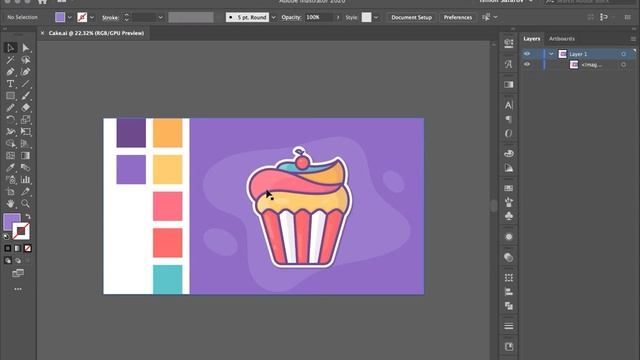
Task: Open align-to dropdown beside Preferences
Action: pyautogui.click(x=495, y=17)
